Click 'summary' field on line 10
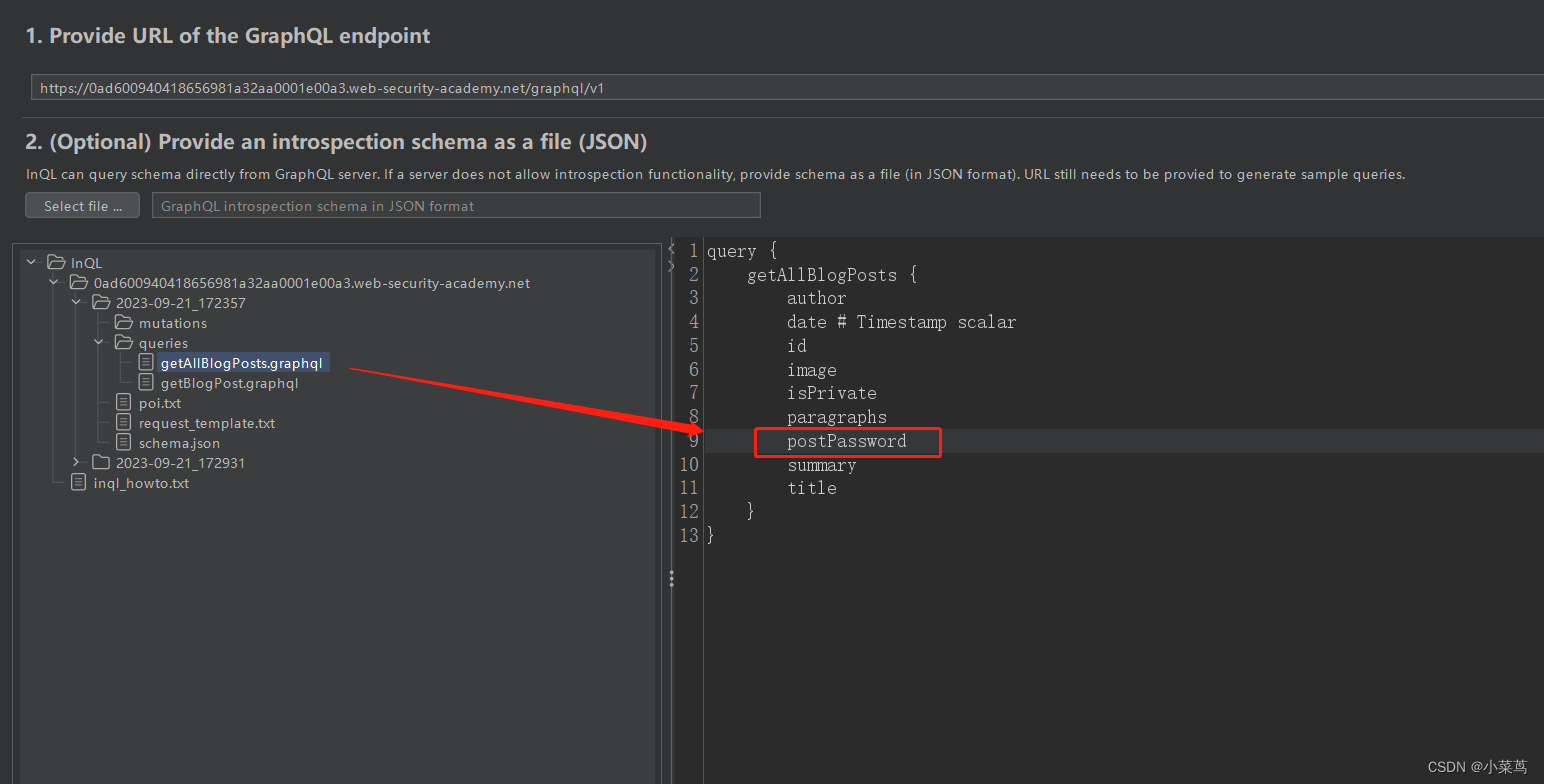This screenshot has height=784, width=1544. coord(822,465)
